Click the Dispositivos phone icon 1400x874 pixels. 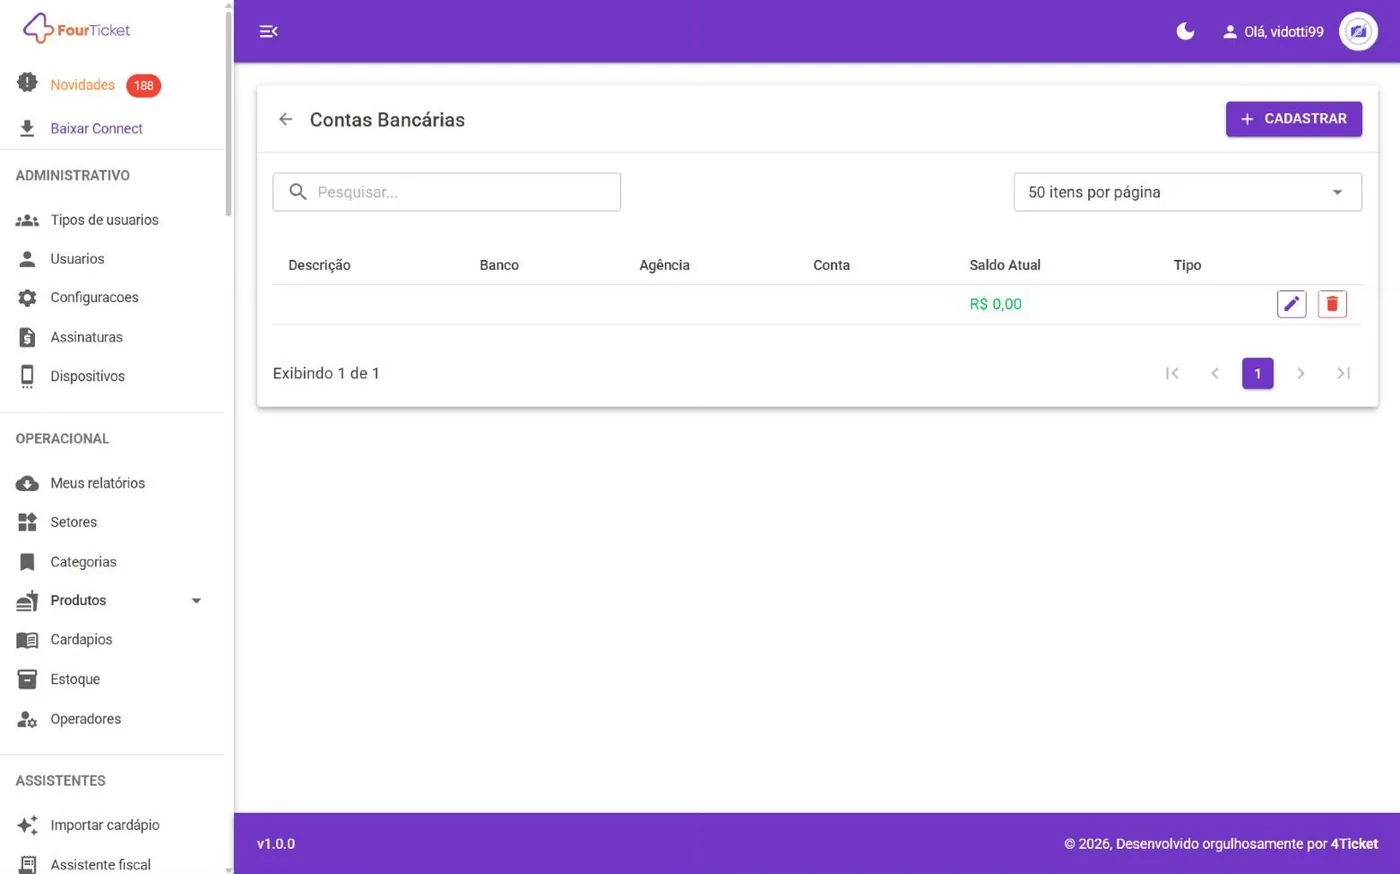click(x=27, y=376)
